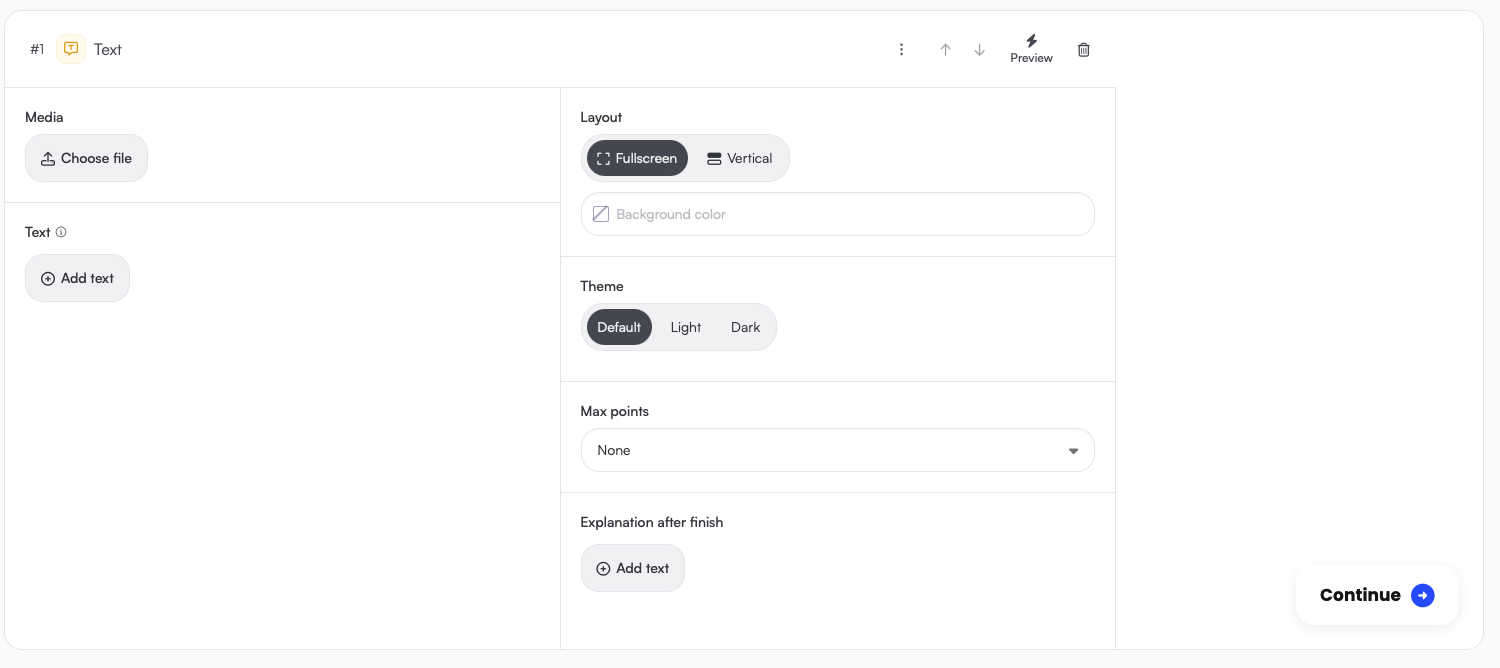Click the lightning bolt Preview icon
The image size is (1500, 668).
point(1031,42)
